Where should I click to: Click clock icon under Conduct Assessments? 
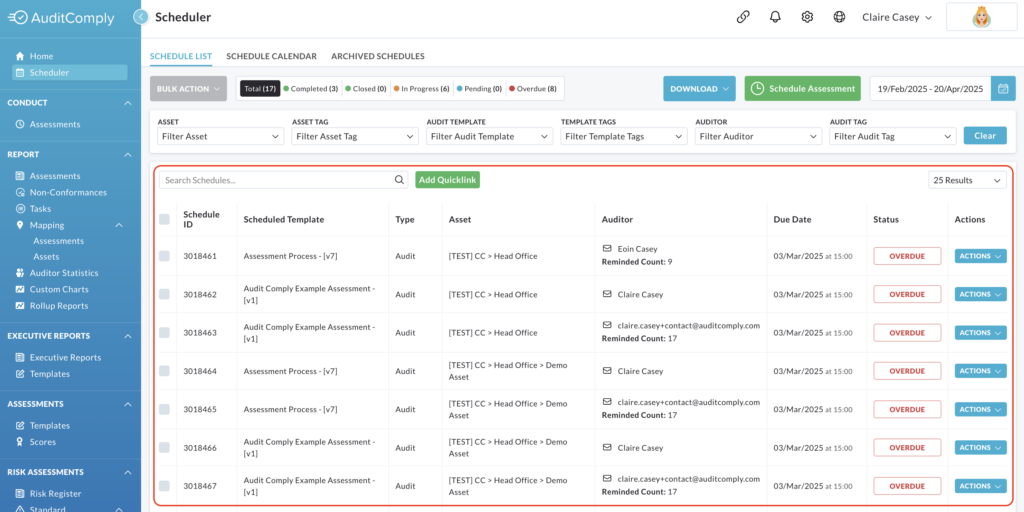point(20,124)
